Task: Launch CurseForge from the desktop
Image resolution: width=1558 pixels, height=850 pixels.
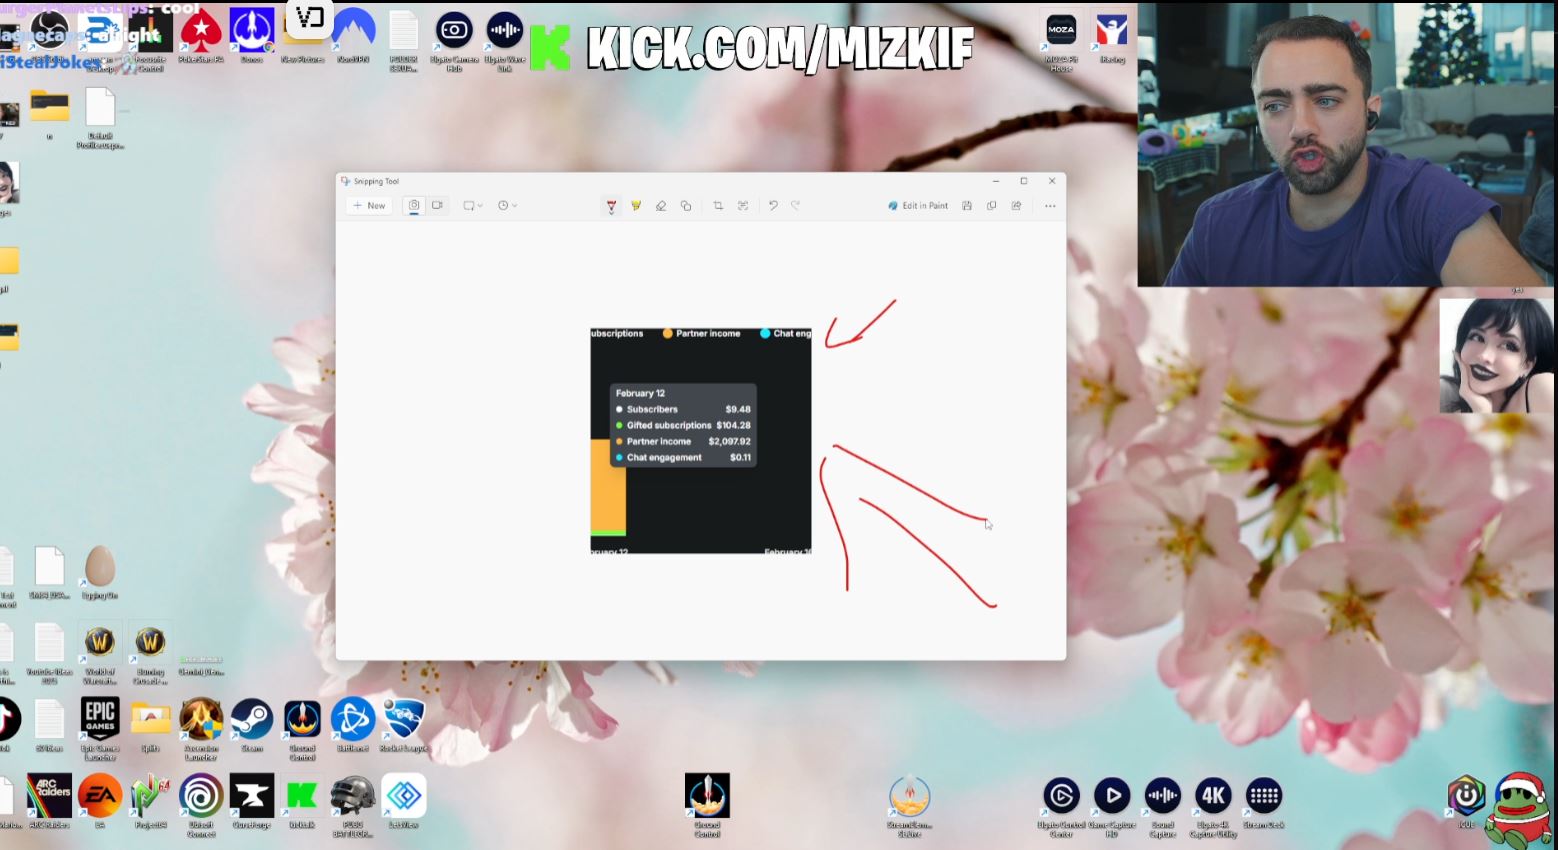Action: pos(252,801)
